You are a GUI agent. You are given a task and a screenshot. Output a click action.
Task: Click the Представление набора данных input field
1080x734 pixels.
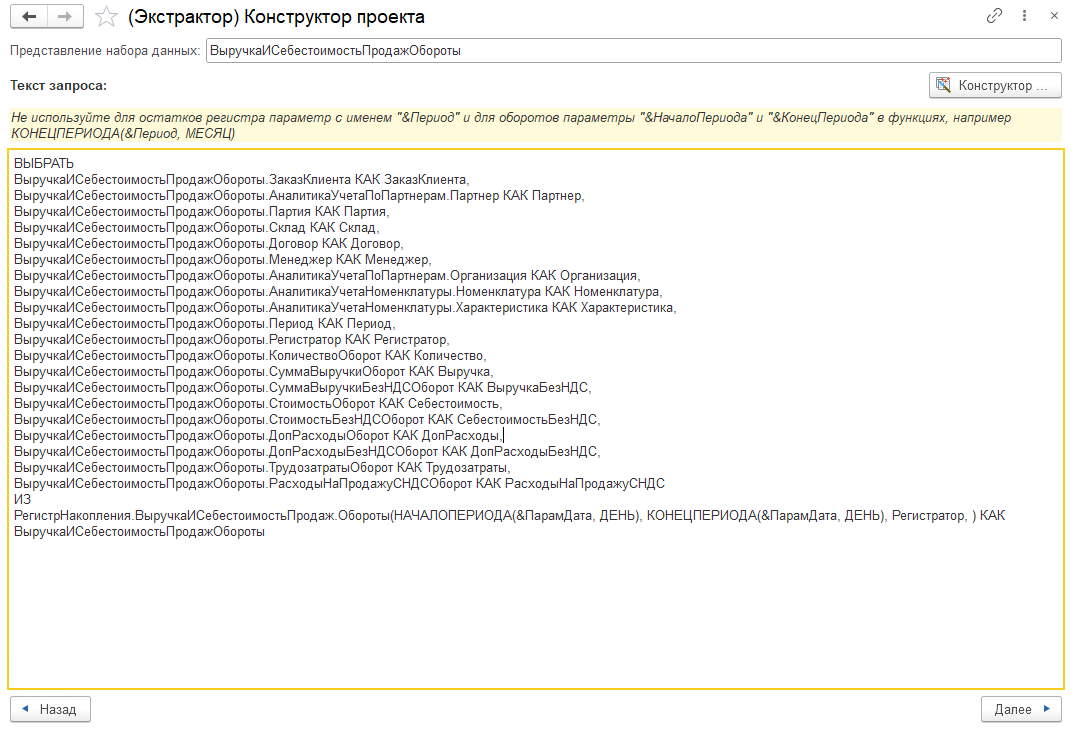633,50
